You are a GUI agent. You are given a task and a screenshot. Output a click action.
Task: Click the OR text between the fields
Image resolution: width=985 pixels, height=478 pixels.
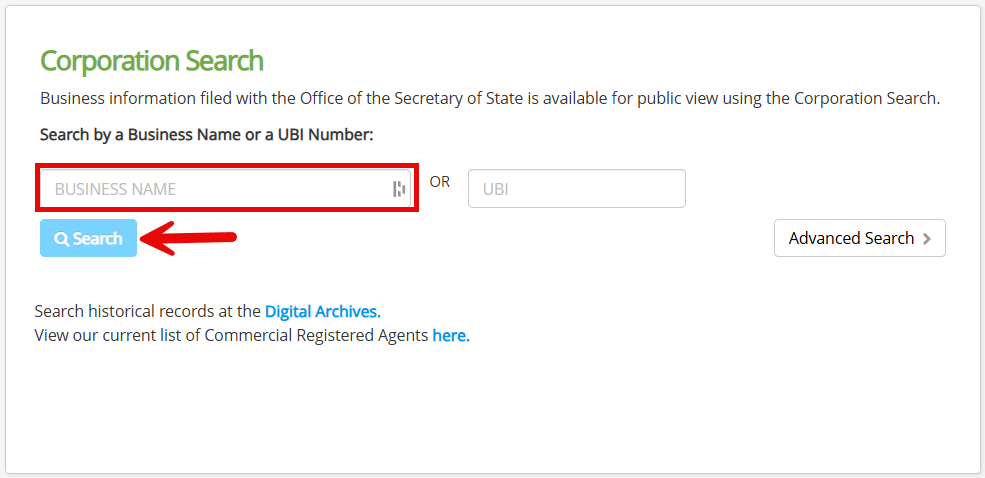440,182
